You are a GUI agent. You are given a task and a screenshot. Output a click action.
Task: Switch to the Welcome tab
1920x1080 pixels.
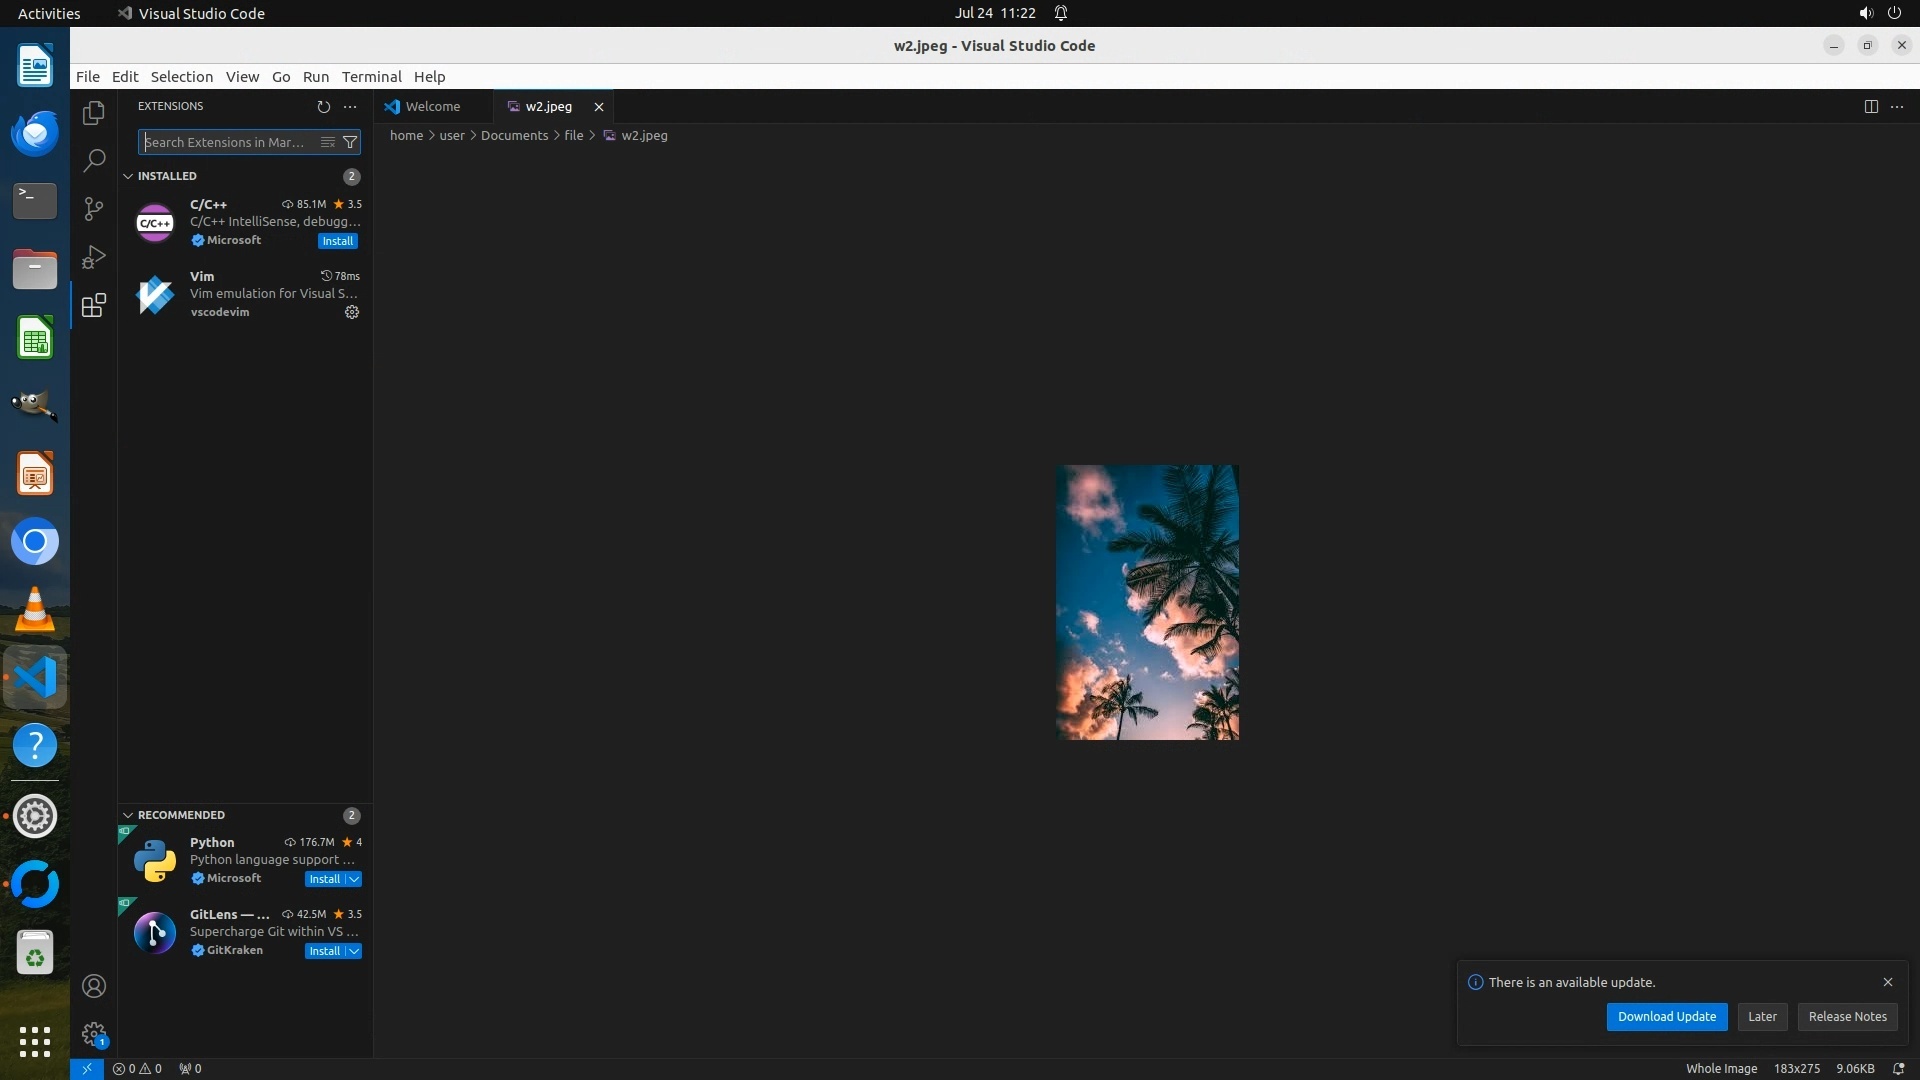[432, 106]
